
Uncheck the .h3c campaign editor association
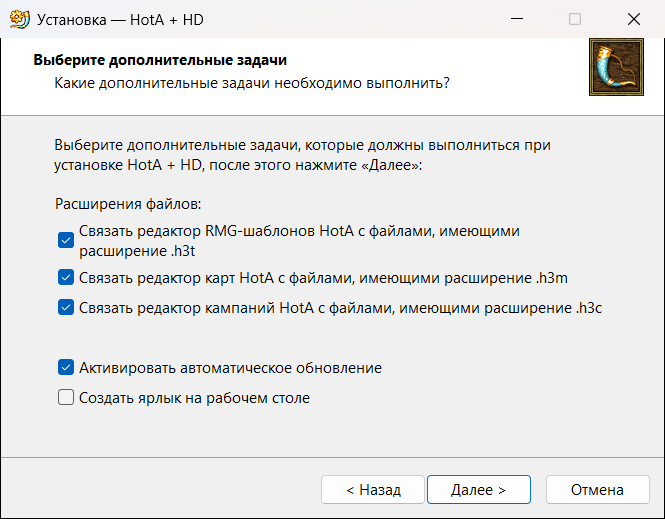[x=66, y=307]
